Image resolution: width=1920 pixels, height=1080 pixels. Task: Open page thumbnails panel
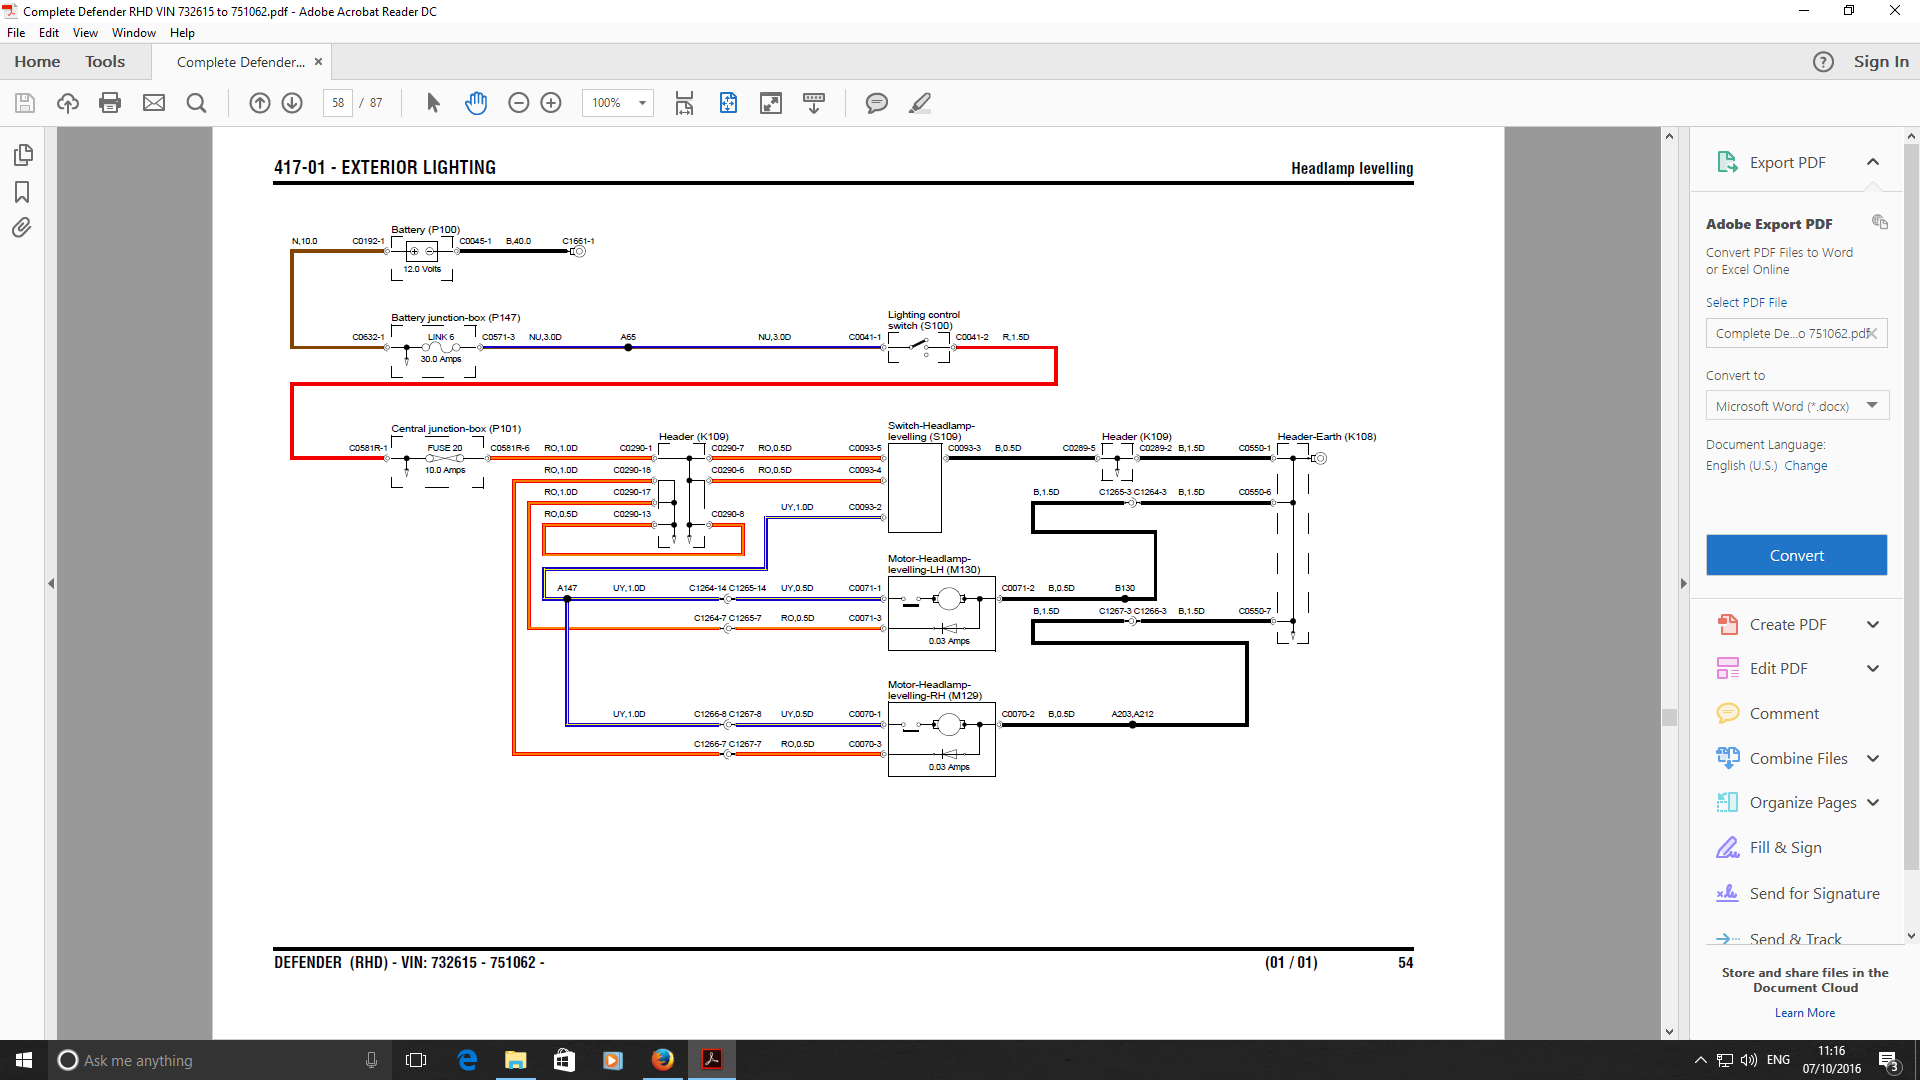point(23,155)
